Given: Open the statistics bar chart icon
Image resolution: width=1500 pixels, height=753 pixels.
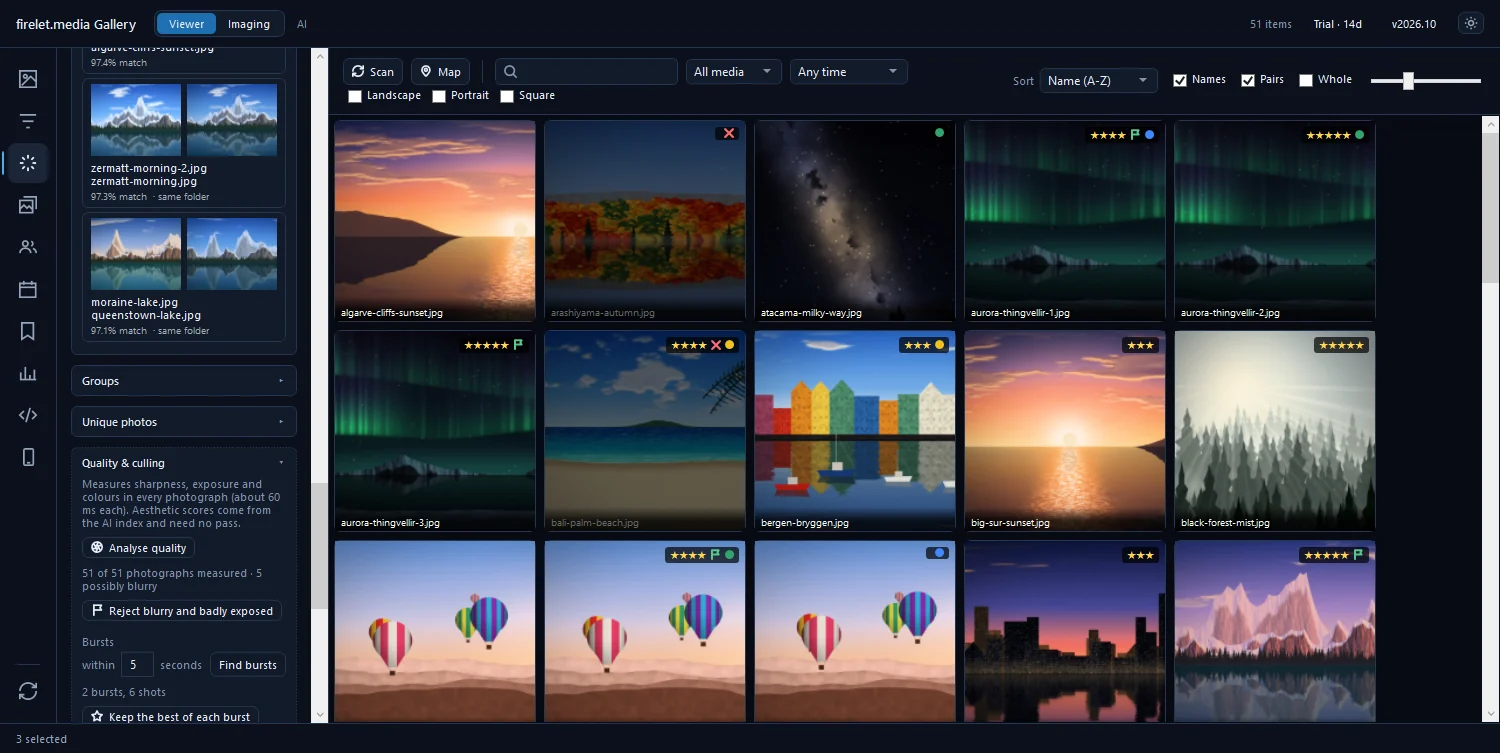Looking at the screenshot, I should pyautogui.click(x=28, y=373).
